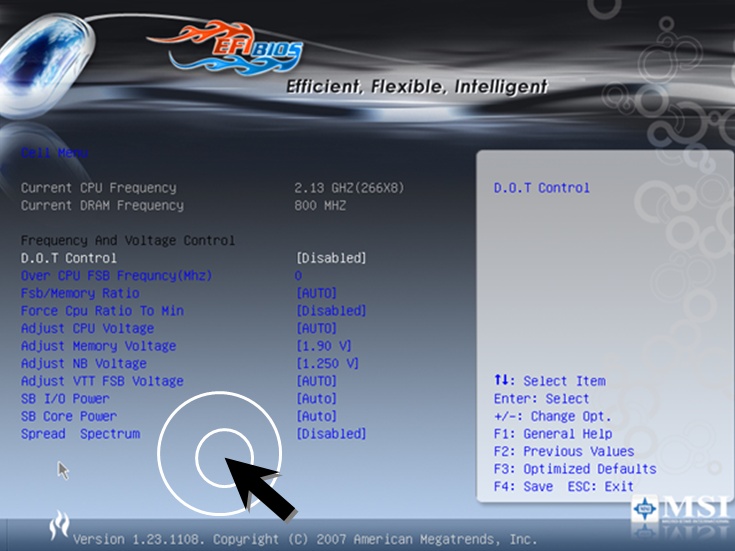Toggle D.O.T Control Disabled value
The height and width of the screenshot is (551, 735).
pyautogui.click(x=331, y=258)
